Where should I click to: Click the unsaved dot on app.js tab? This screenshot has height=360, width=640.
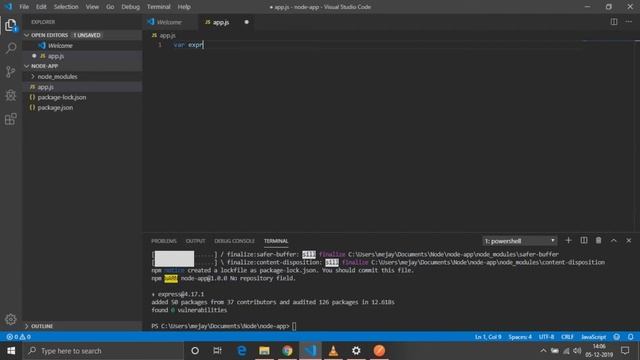pyautogui.click(x=247, y=22)
